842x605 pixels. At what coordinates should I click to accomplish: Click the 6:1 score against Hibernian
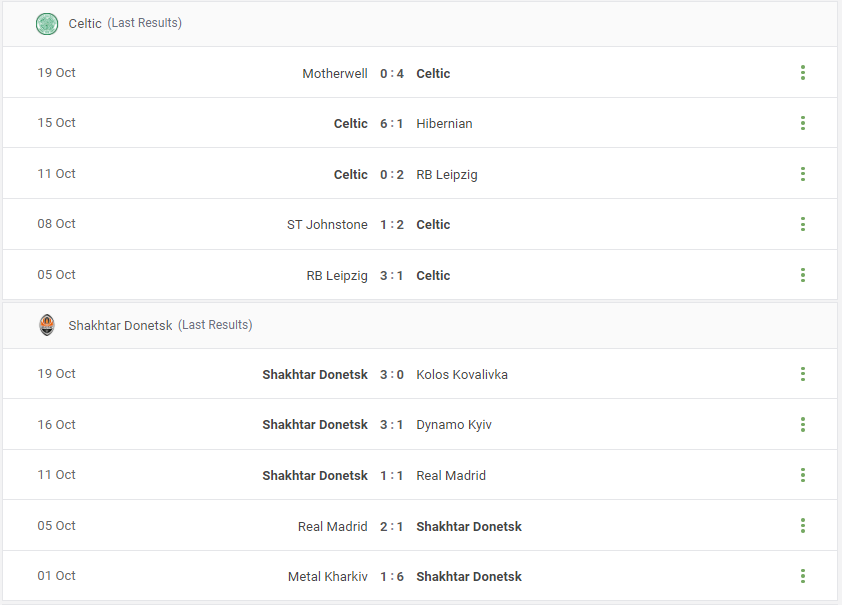(x=391, y=123)
